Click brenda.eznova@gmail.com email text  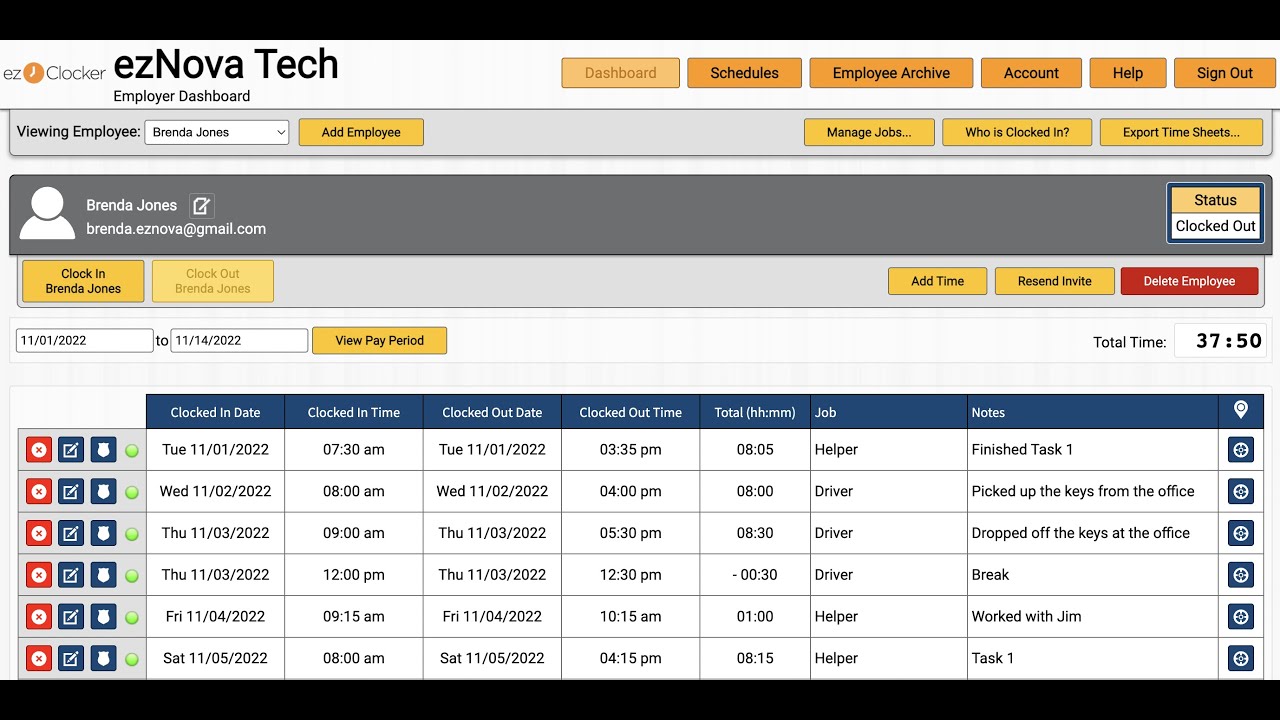pos(176,229)
